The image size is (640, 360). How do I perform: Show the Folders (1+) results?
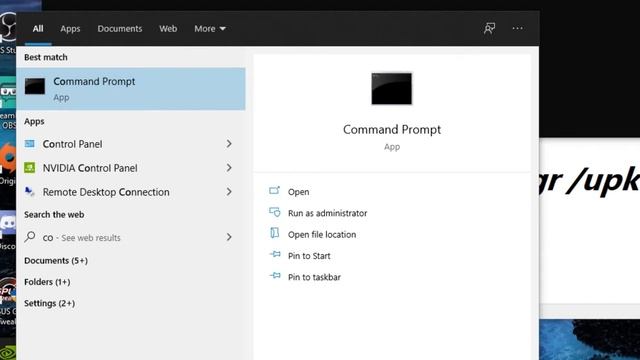[47, 282]
